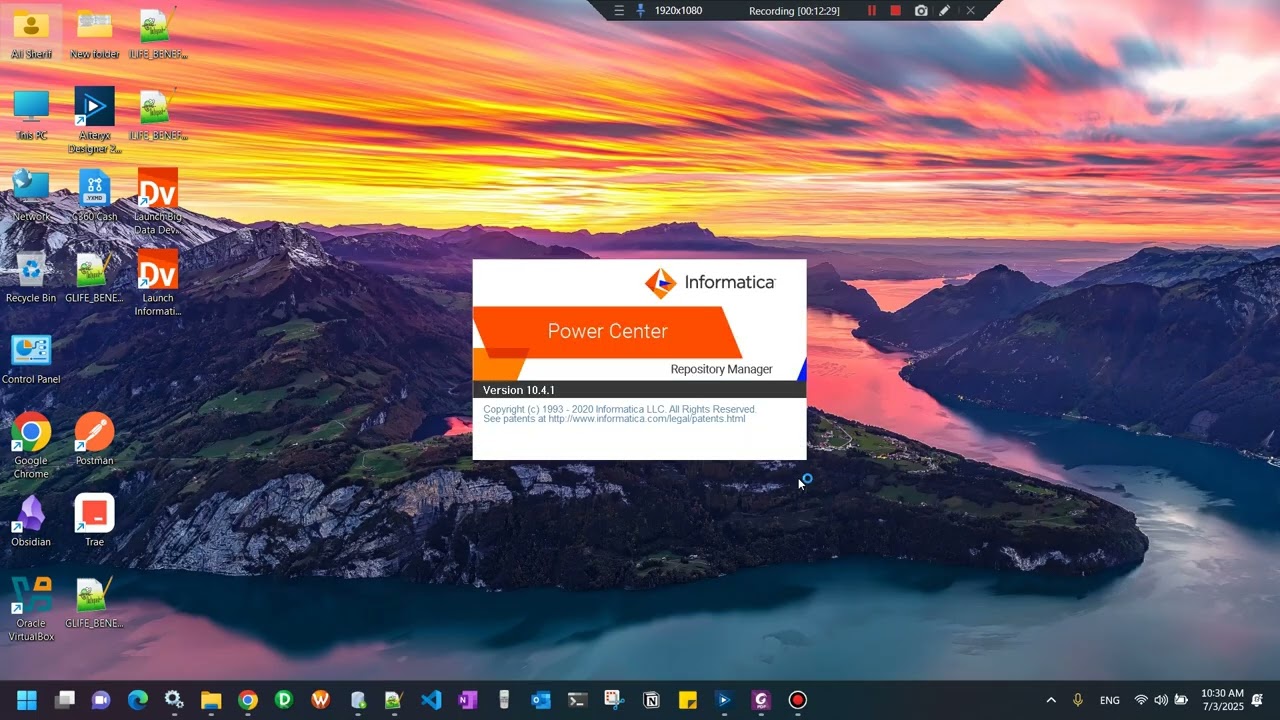Click the Recording timer text
Image resolution: width=1280 pixels, height=720 pixels.
click(x=794, y=11)
